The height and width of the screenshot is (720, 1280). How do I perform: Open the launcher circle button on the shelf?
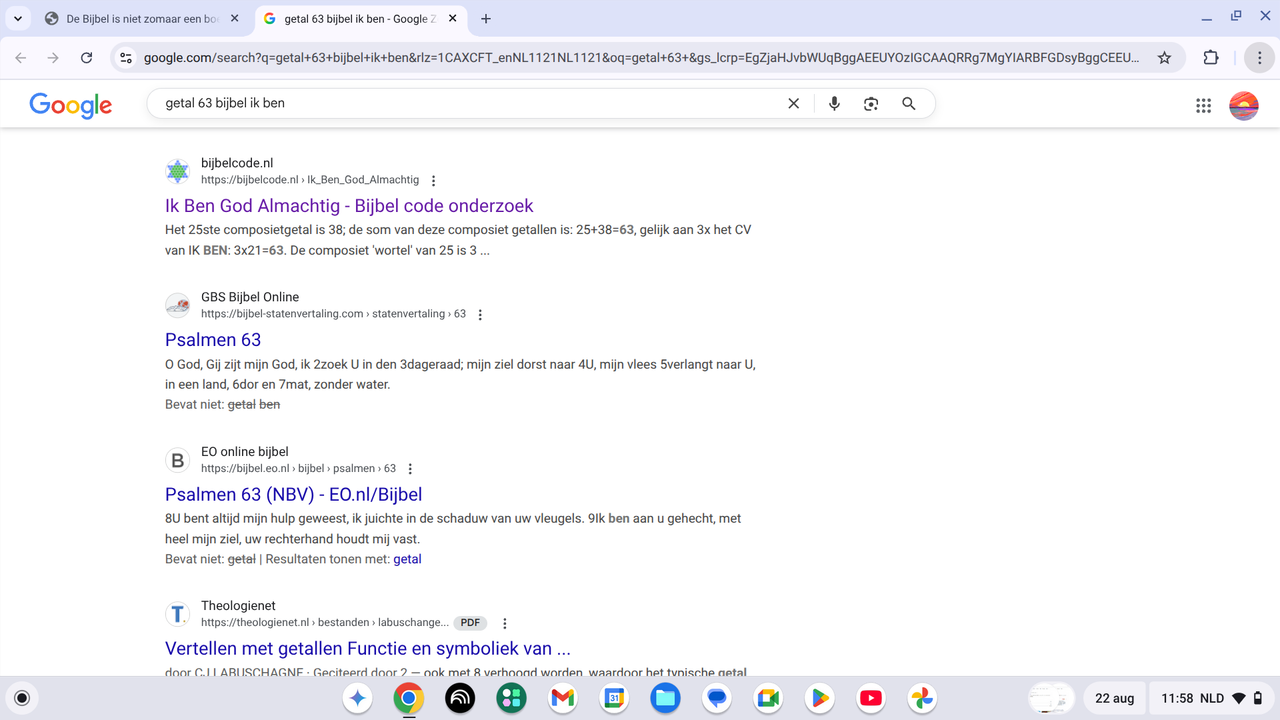coord(23,698)
